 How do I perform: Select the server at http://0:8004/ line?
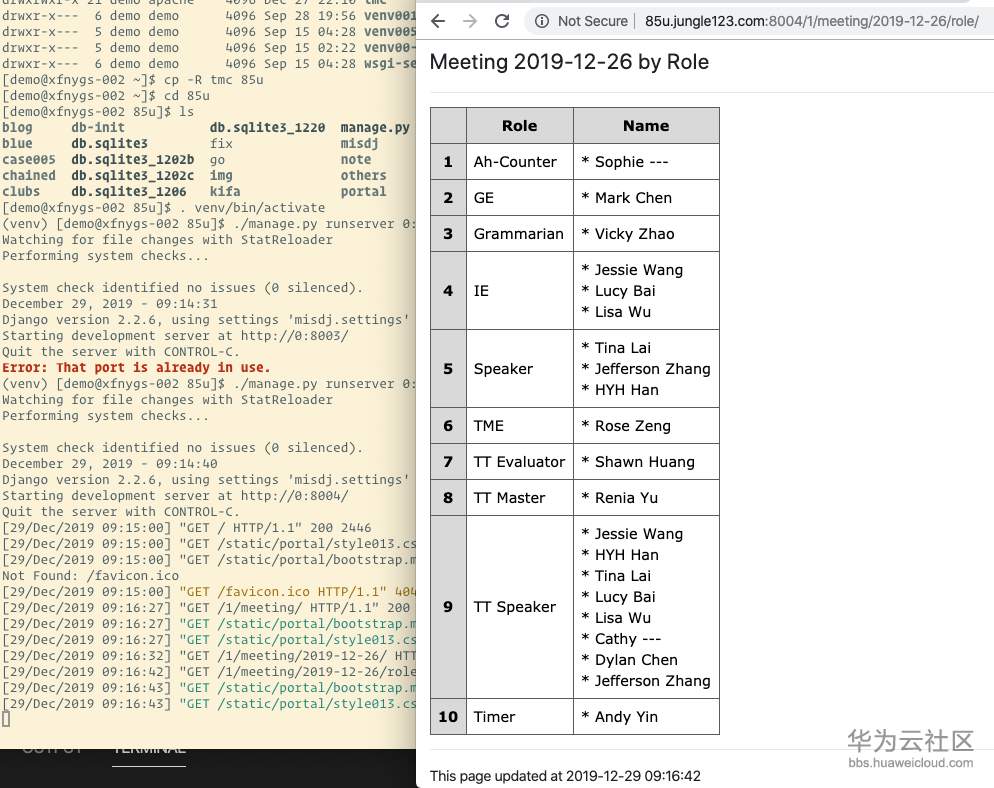[x=175, y=496]
